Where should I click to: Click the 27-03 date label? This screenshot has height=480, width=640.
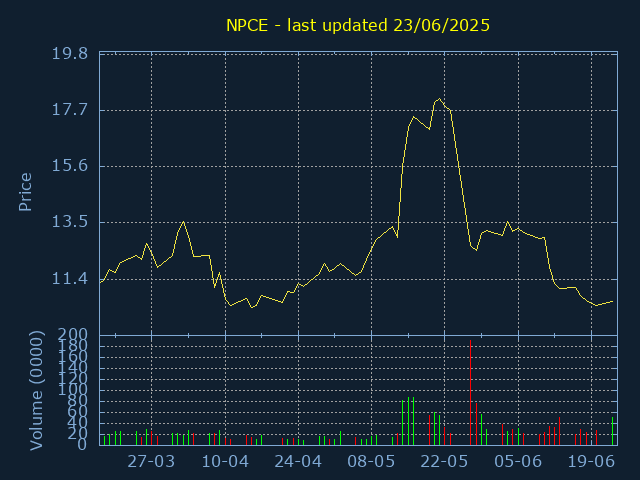pyautogui.click(x=151, y=462)
